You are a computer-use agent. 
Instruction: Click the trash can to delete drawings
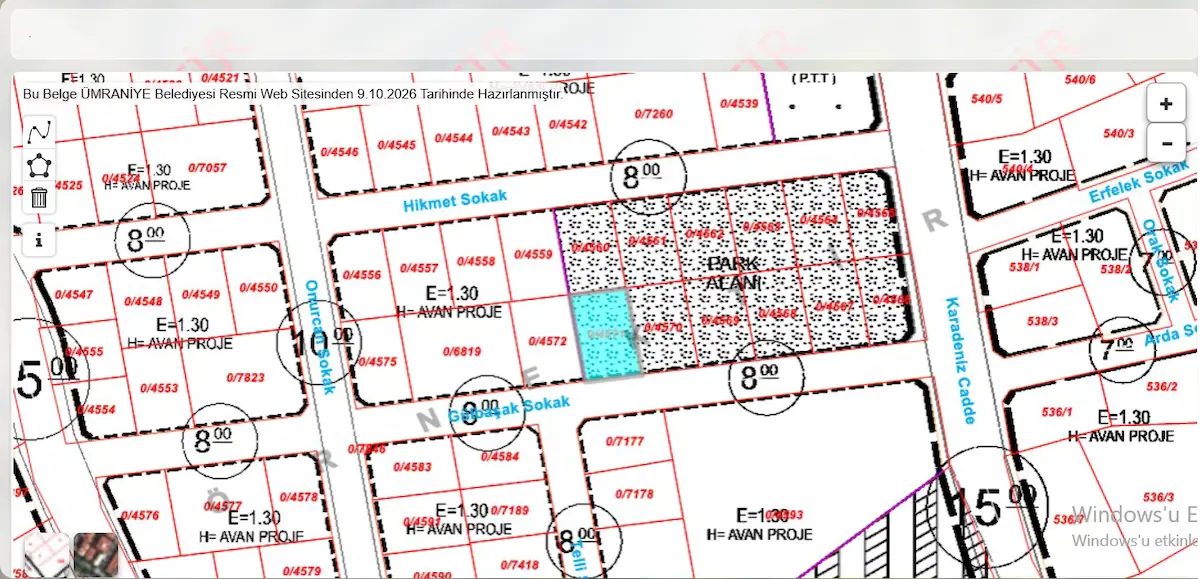click(x=39, y=198)
